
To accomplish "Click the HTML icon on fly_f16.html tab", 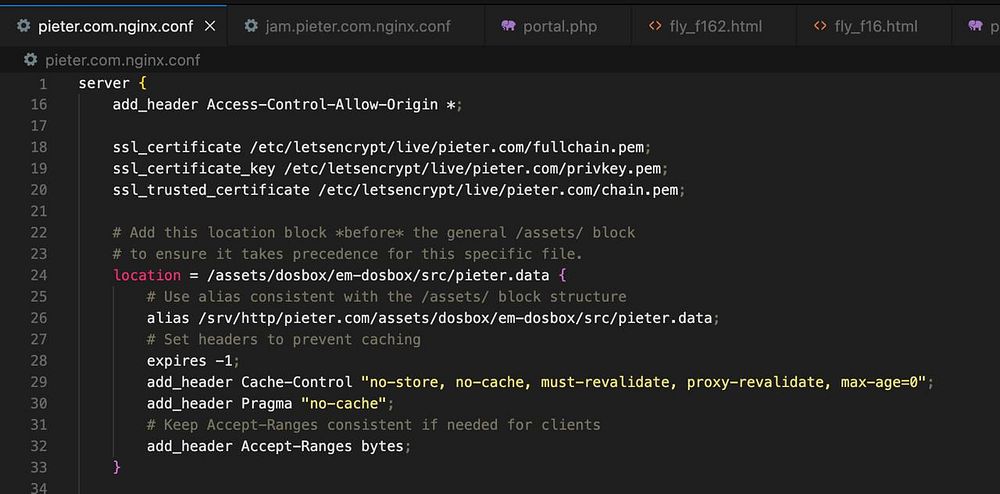I will [x=820, y=26].
